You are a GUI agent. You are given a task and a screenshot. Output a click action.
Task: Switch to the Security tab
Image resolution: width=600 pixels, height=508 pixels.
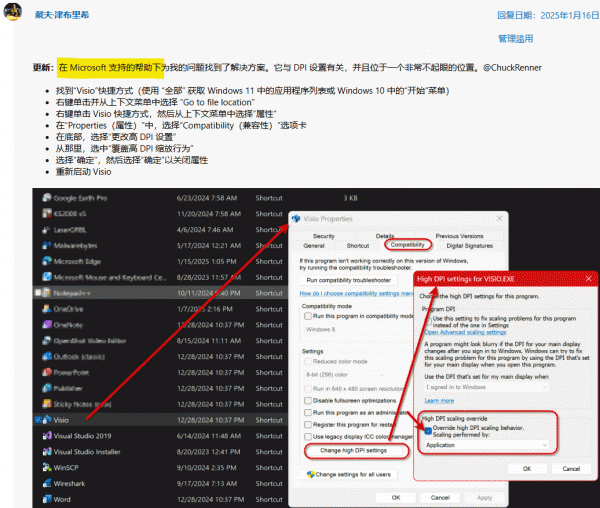[x=324, y=236]
